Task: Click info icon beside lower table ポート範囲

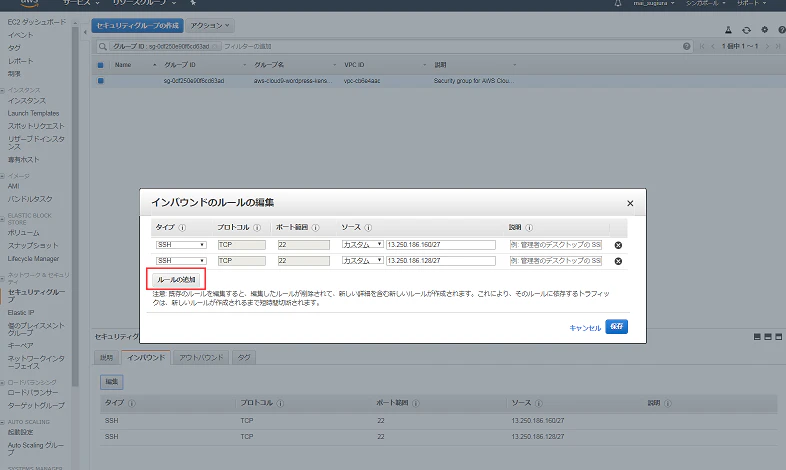Action: point(416,403)
